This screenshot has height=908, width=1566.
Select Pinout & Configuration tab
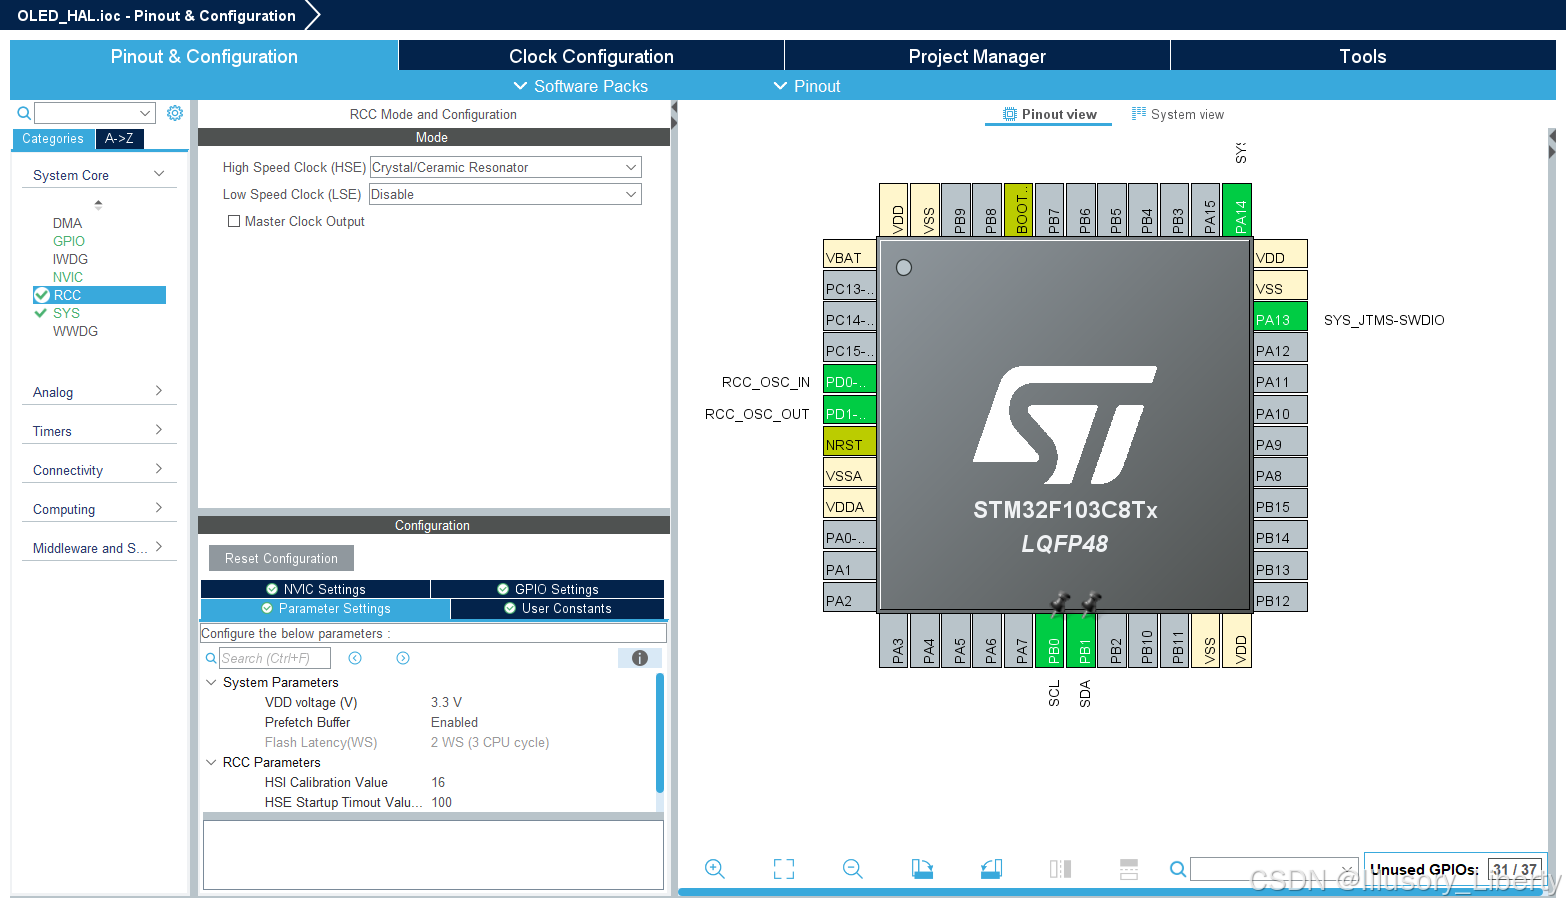tap(204, 56)
